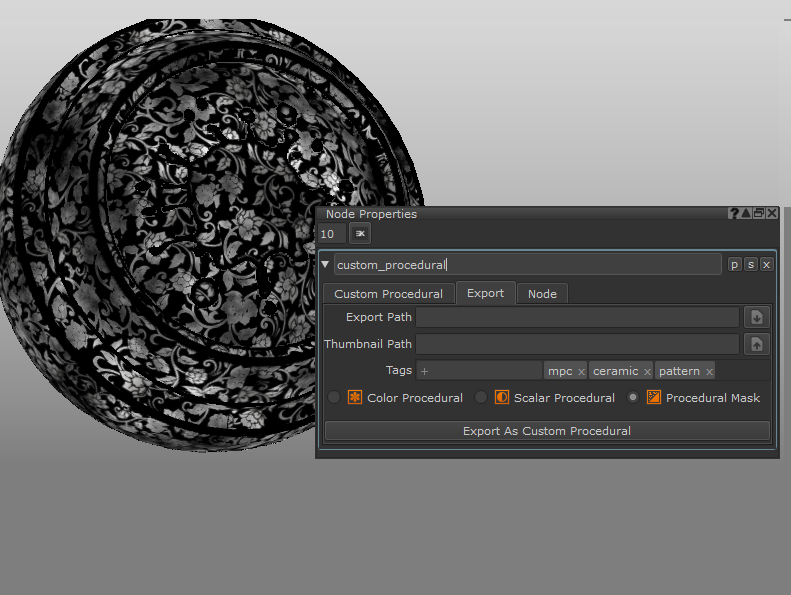
Task: Click the 's' solo button on custom_procedural
Action: 751,264
